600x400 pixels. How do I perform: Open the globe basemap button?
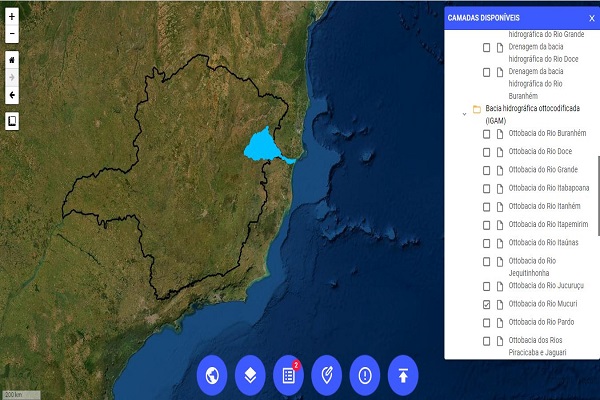(212, 376)
